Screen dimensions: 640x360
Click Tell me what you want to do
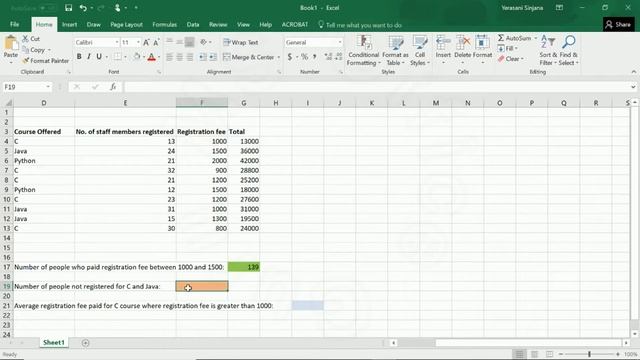click(x=360, y=25)
